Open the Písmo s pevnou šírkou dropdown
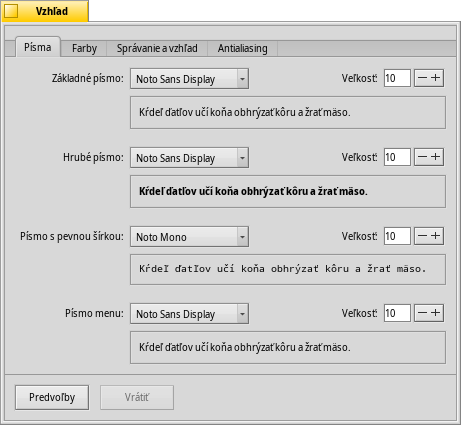Image resolution: width=461 pixels, height=425 pixels. (189, 237)
